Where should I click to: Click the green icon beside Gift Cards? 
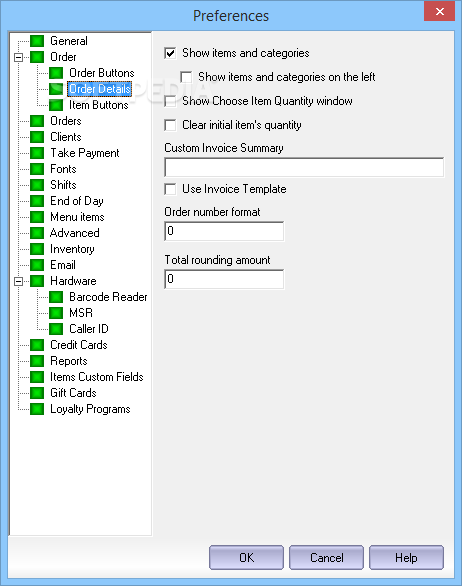pos(37,393)
